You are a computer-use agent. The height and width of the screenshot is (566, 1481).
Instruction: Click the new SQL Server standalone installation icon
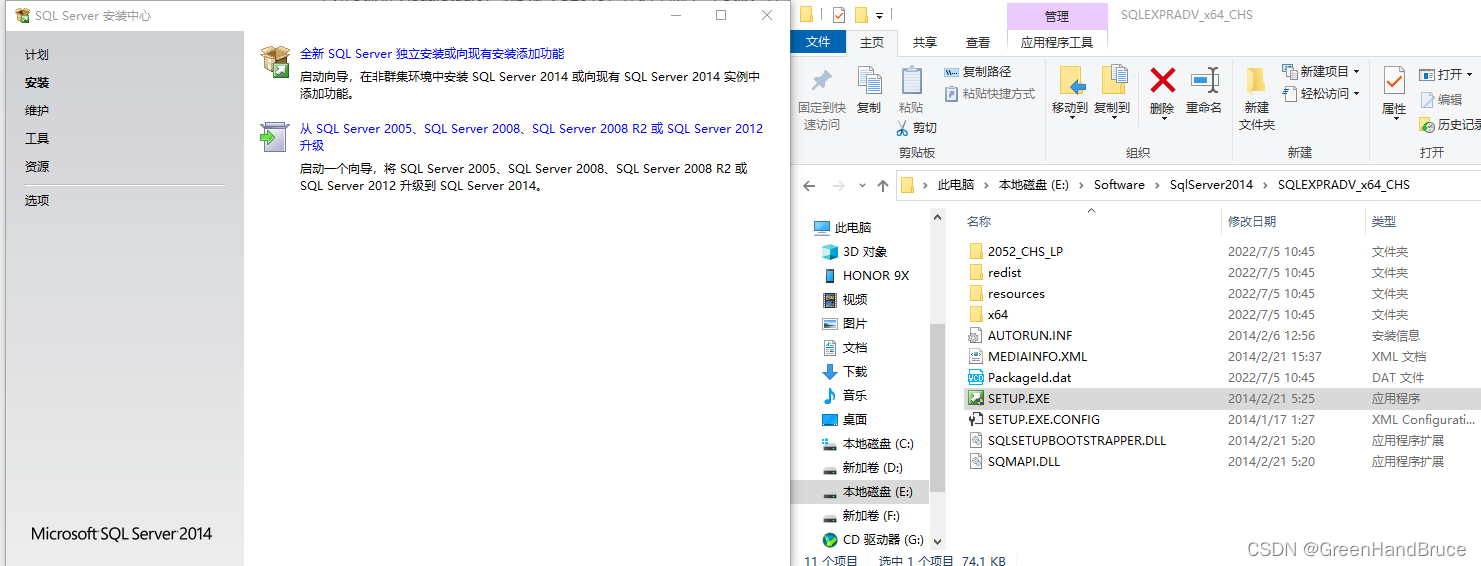click(x=275, y=61)
